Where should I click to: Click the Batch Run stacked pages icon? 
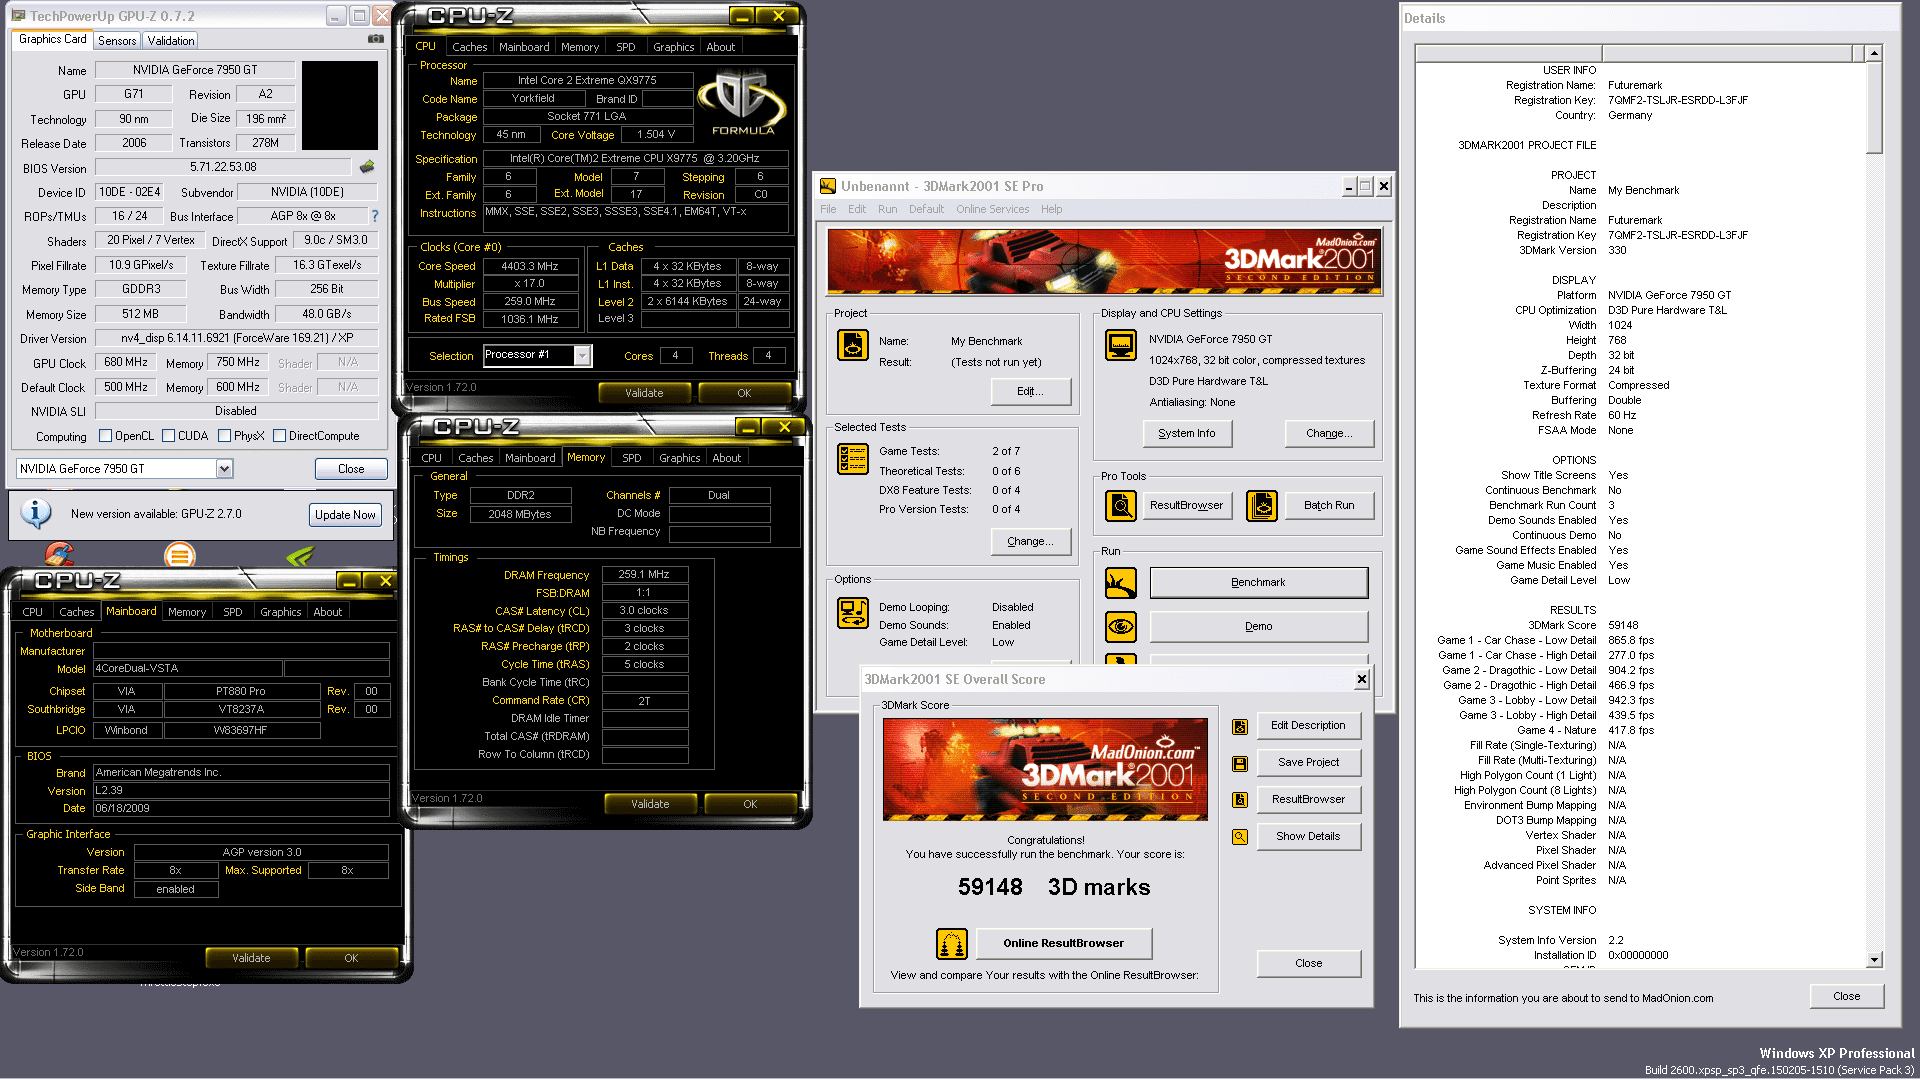(1262, 506)
